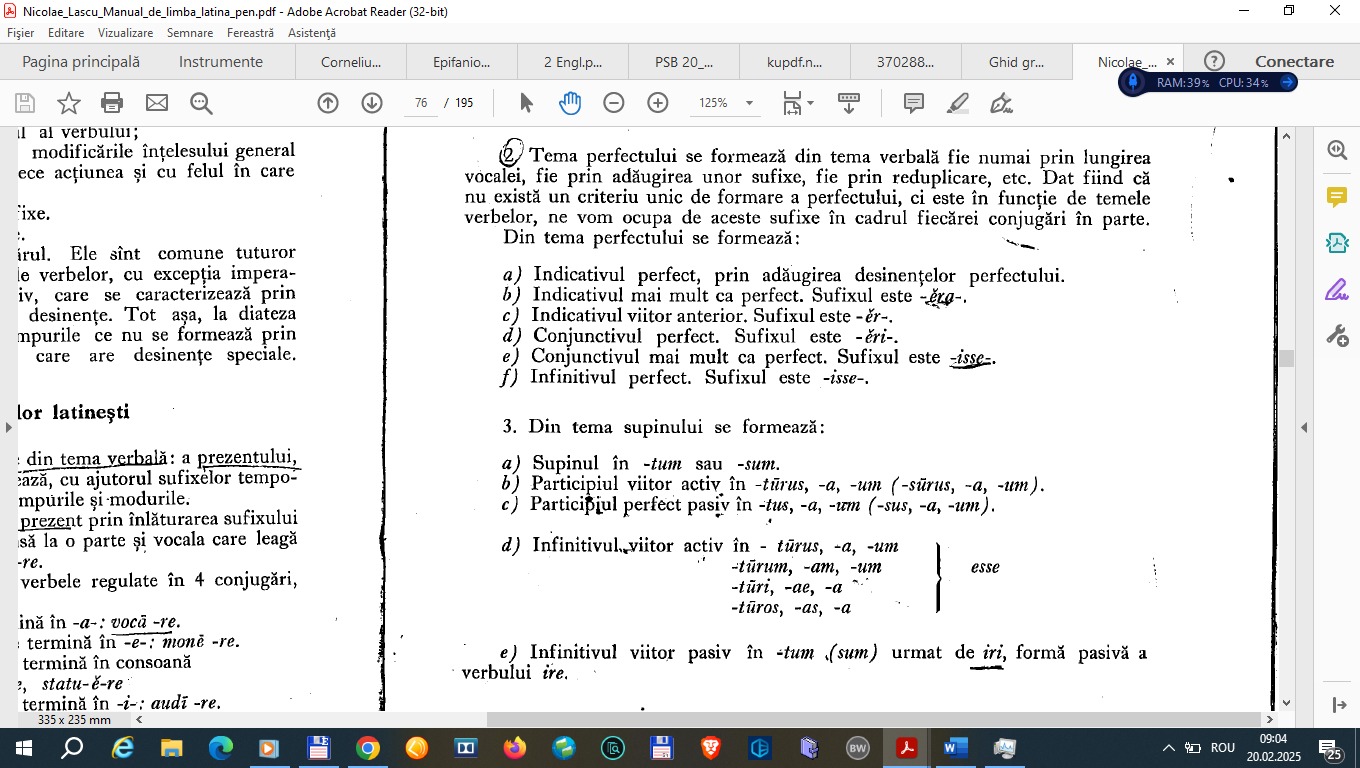Print the document with printer icon
The width and height of the screenshot is (1360, 768).
point(112,103)
